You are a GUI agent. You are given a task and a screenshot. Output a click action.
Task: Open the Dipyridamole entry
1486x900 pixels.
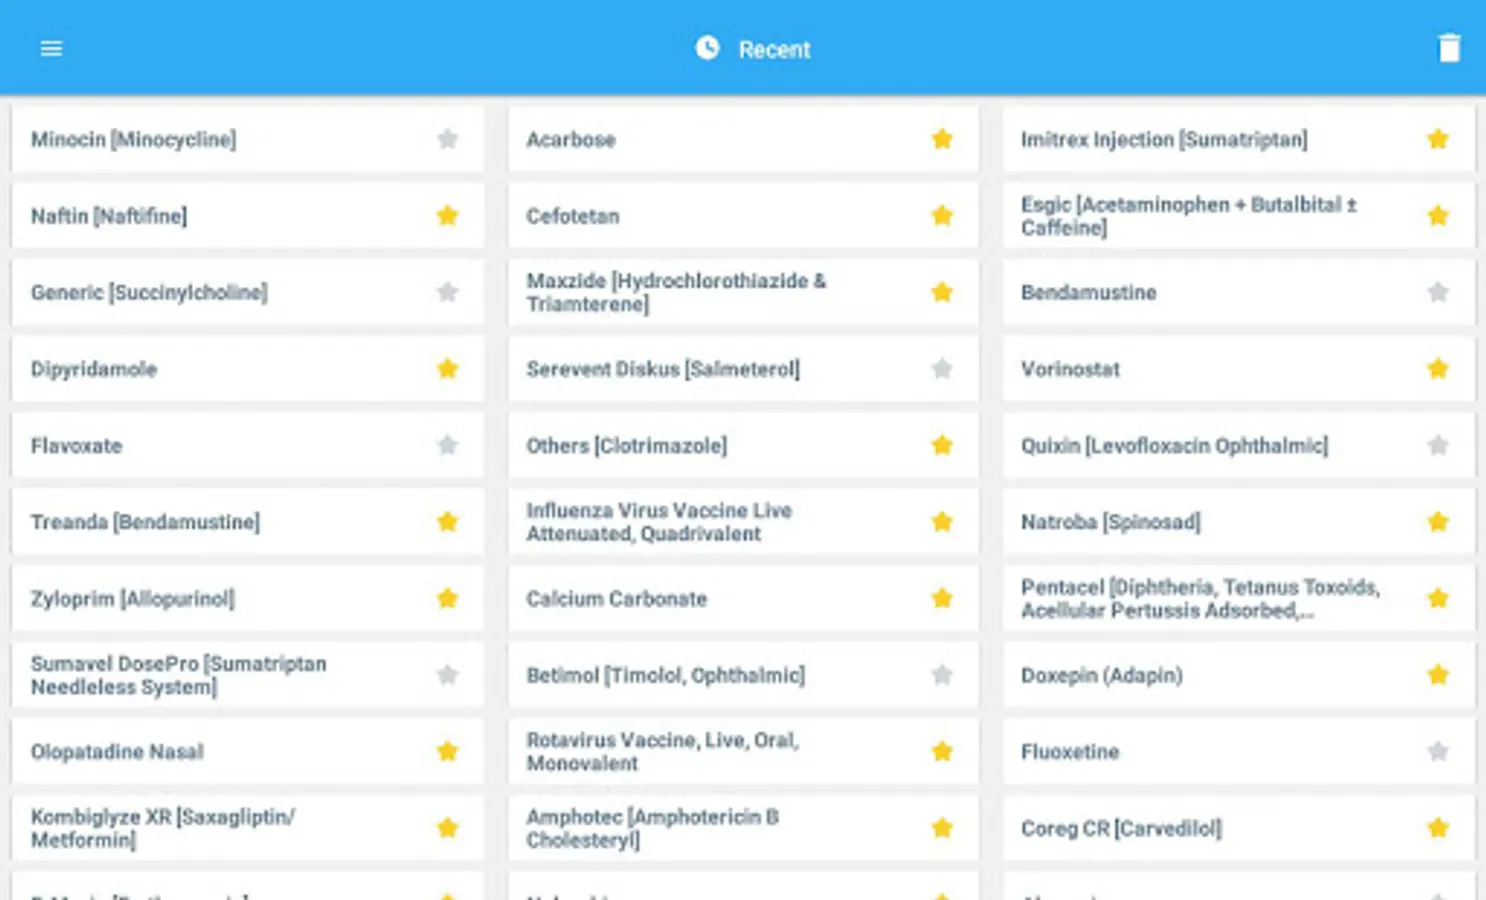pos(247,368)
